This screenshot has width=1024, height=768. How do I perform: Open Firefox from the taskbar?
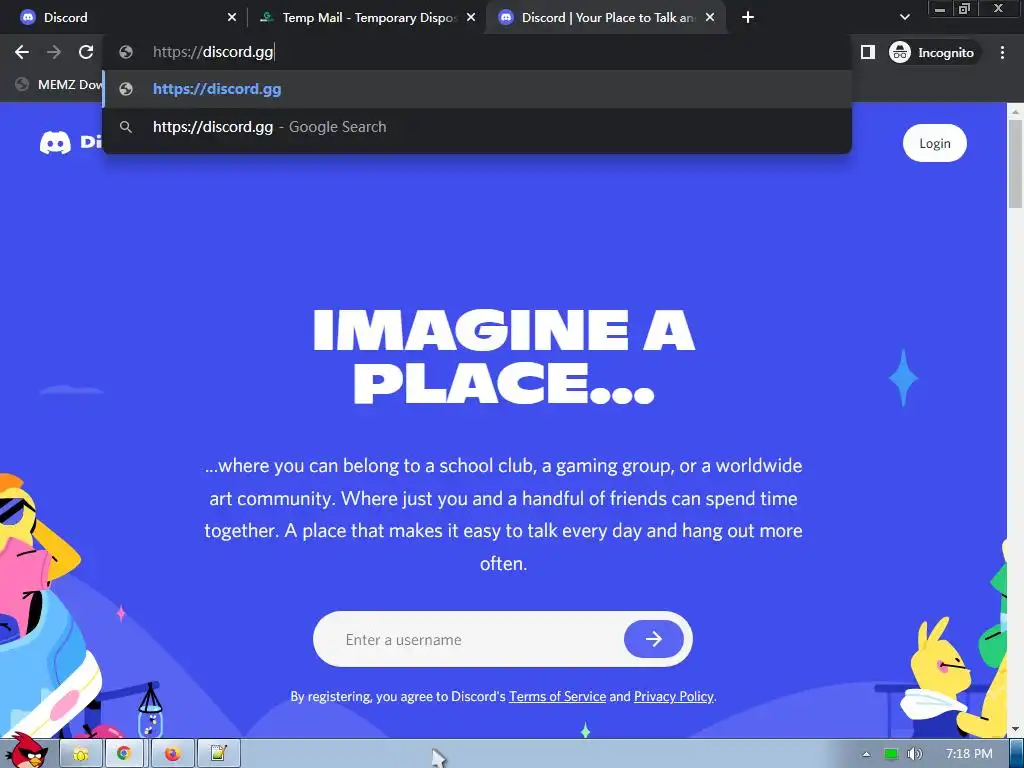pyautogui.click(x=172, y=754)
